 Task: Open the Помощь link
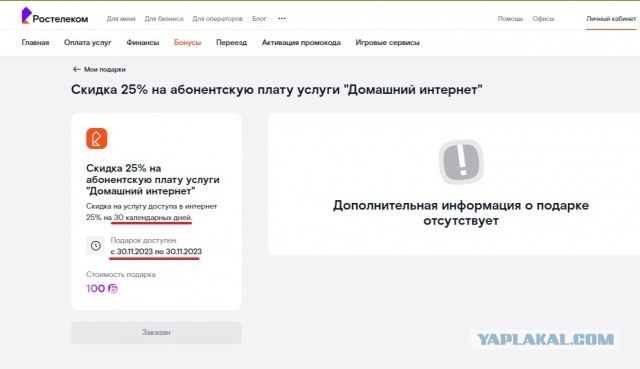coord(510,19)
